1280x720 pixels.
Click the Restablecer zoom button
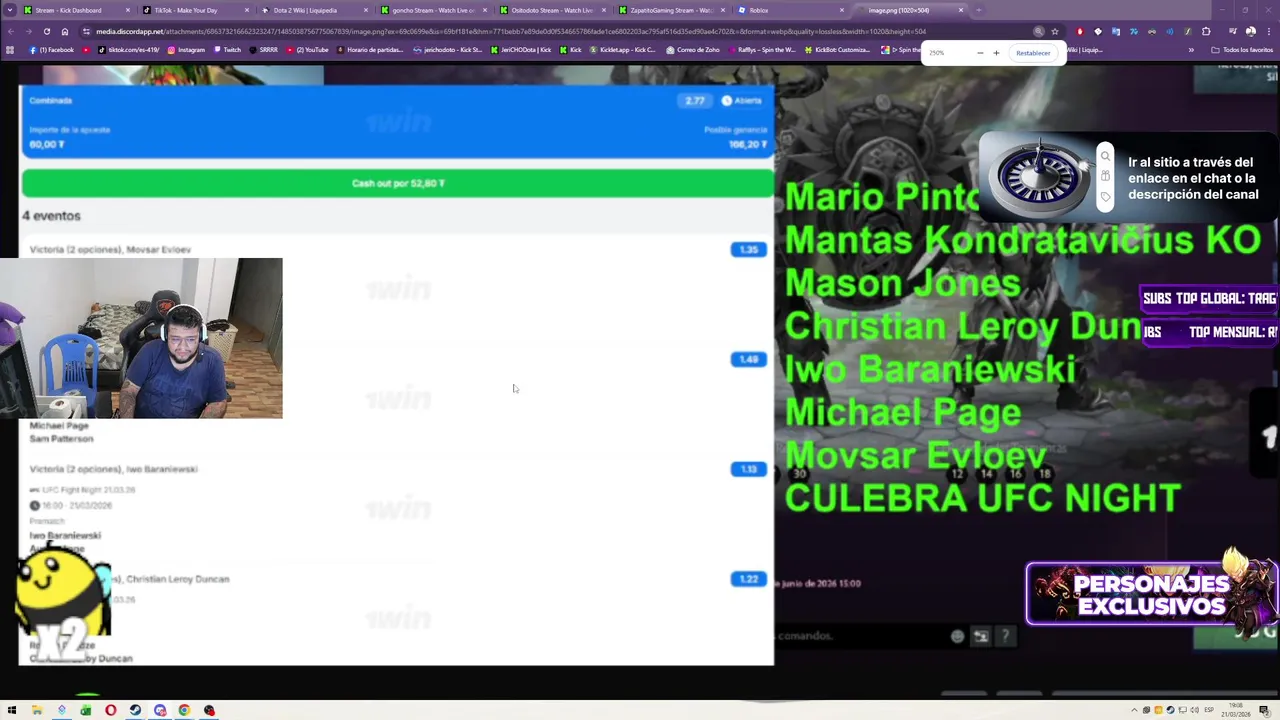click(1033, 53)
